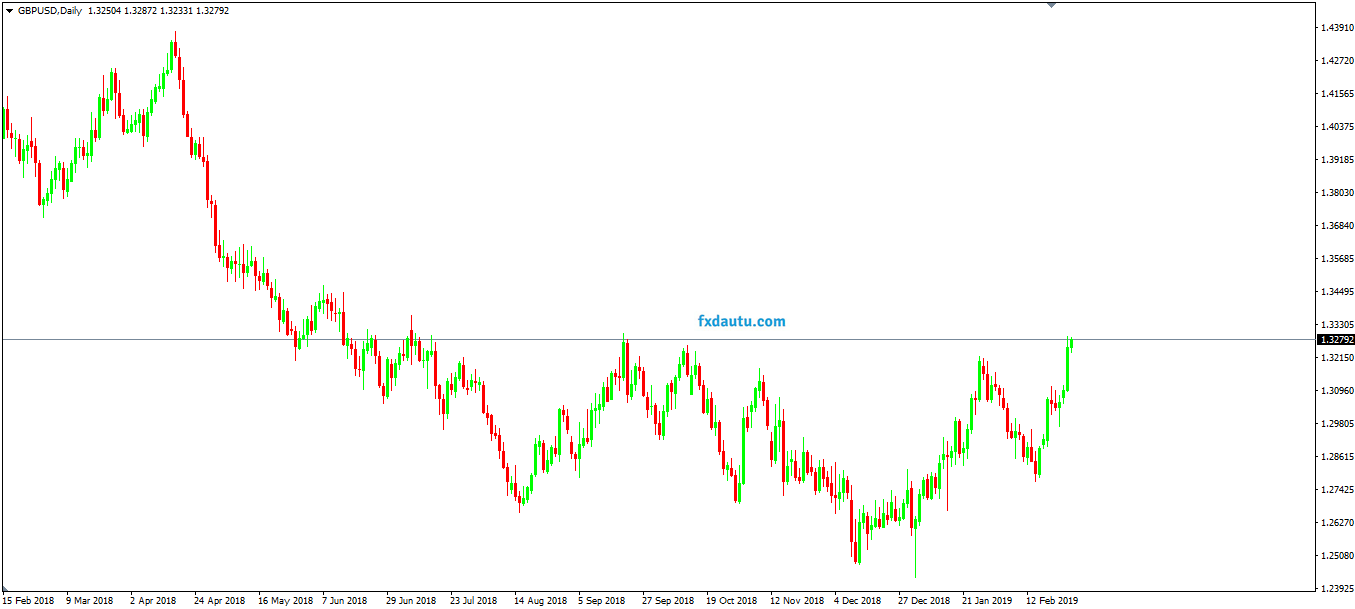Image resolution: width=1355 pixels, height=609 pixels.
Task: Select the 27 Dec 2018 date label
Action: [x=924, y=601]
